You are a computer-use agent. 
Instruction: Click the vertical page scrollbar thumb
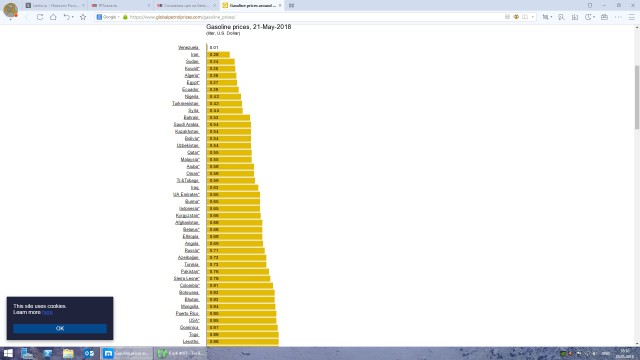point(637,97)
